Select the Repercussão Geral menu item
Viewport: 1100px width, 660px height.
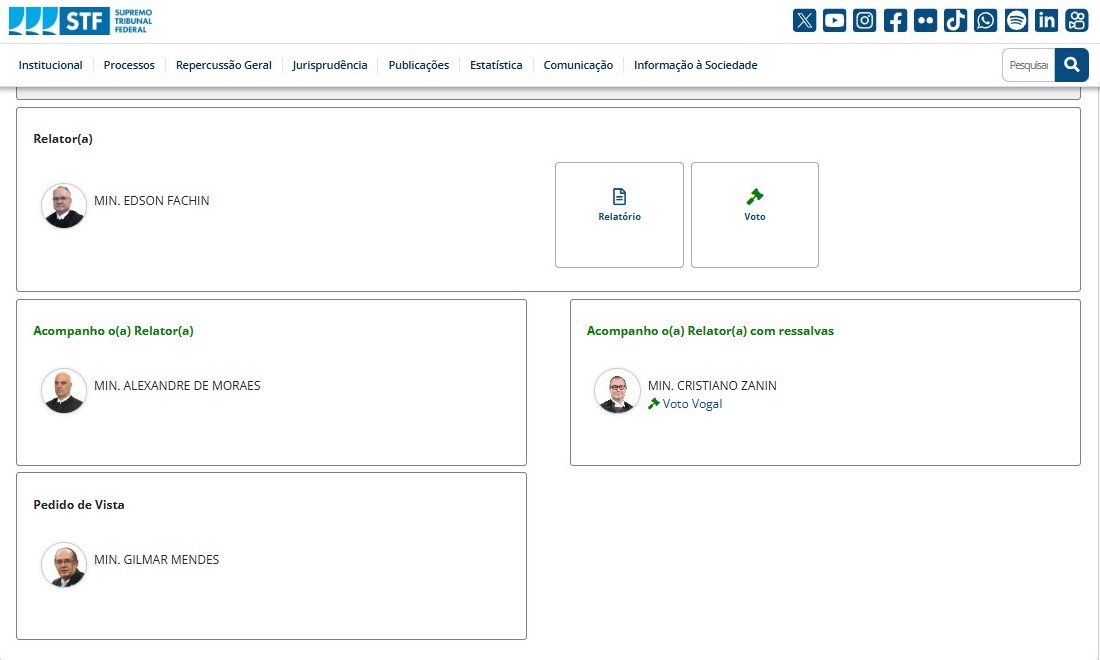(224, 65)
